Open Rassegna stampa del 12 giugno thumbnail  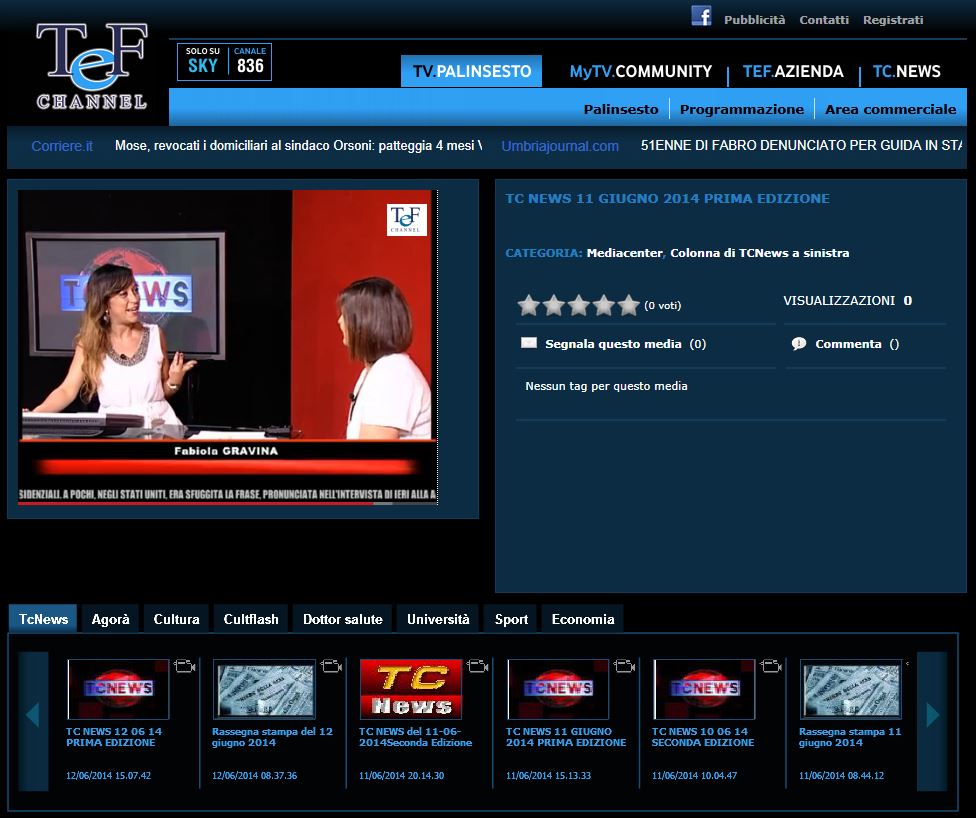pos(264,689)
